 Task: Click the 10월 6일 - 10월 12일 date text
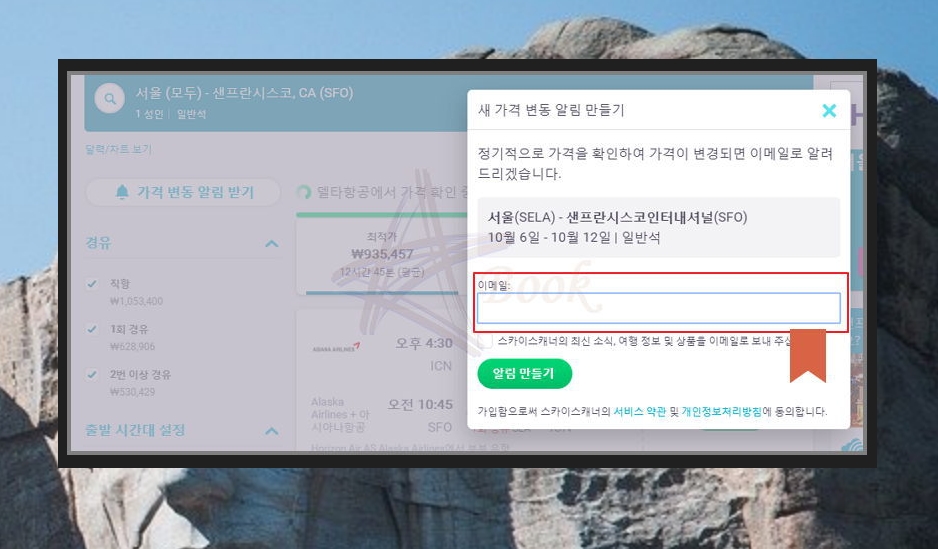(549, 237)
